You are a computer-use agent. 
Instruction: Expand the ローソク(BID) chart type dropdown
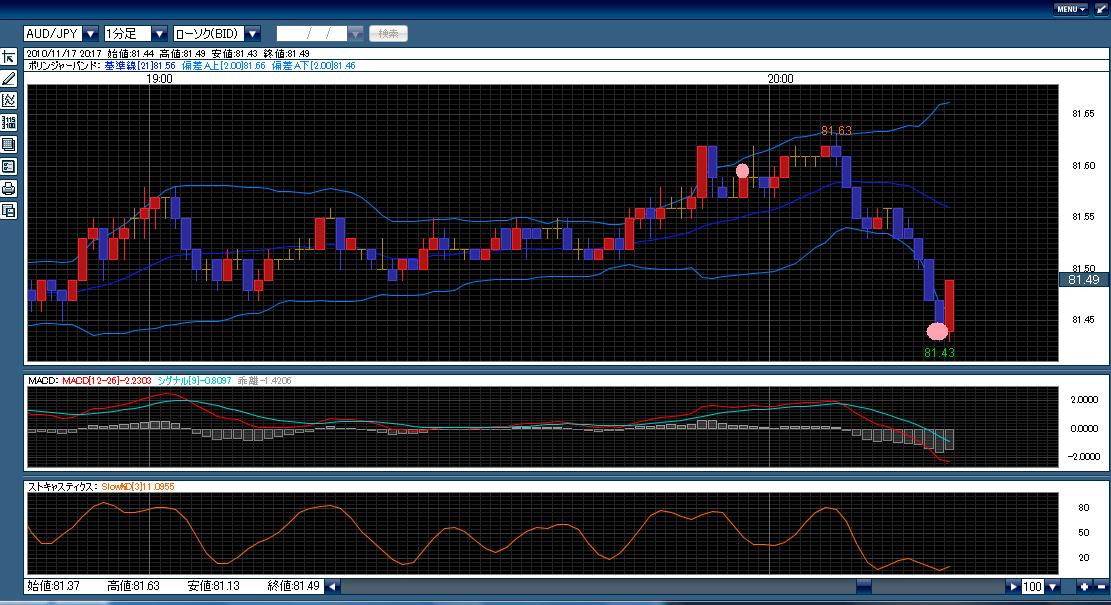[x=252, y=33]
